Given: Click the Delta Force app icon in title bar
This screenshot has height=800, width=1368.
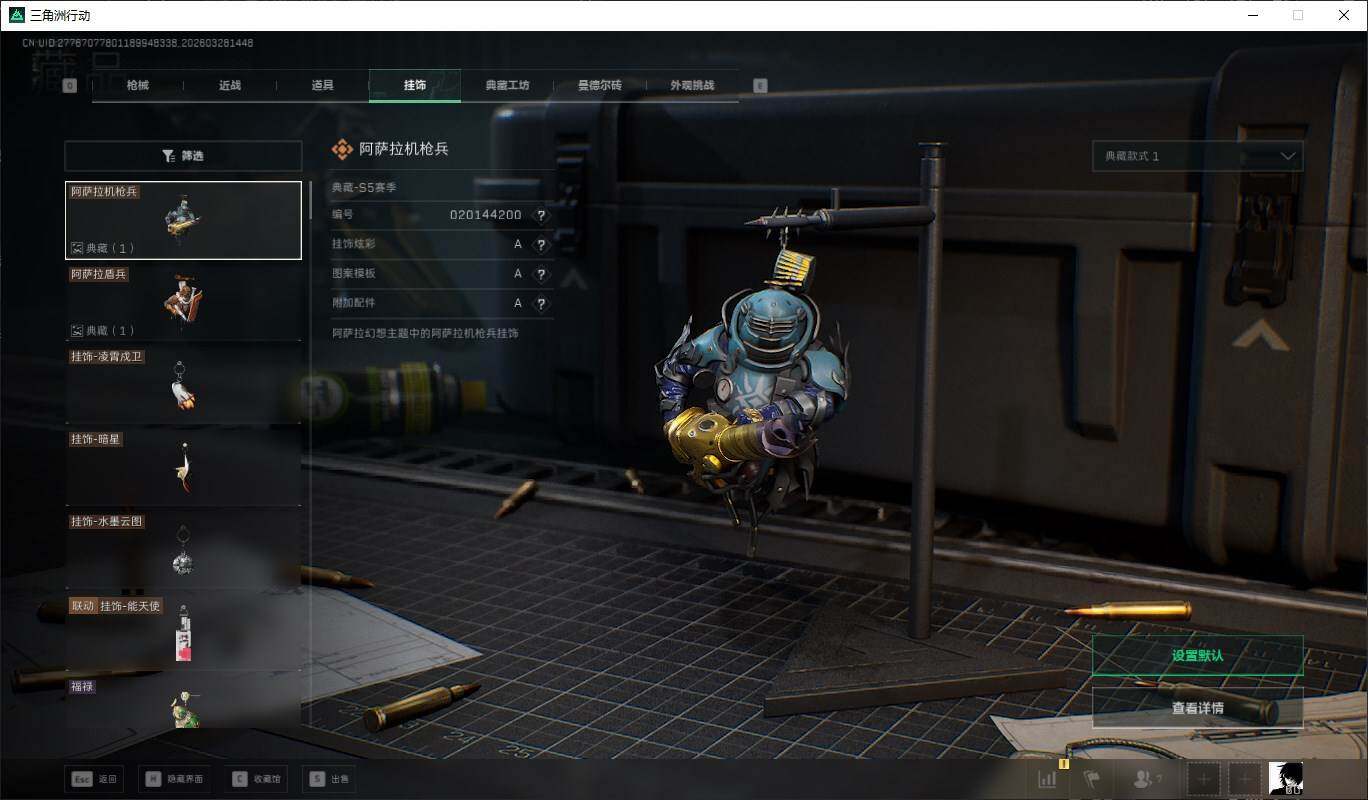Looking at the screenshot, I should point(15,15).
